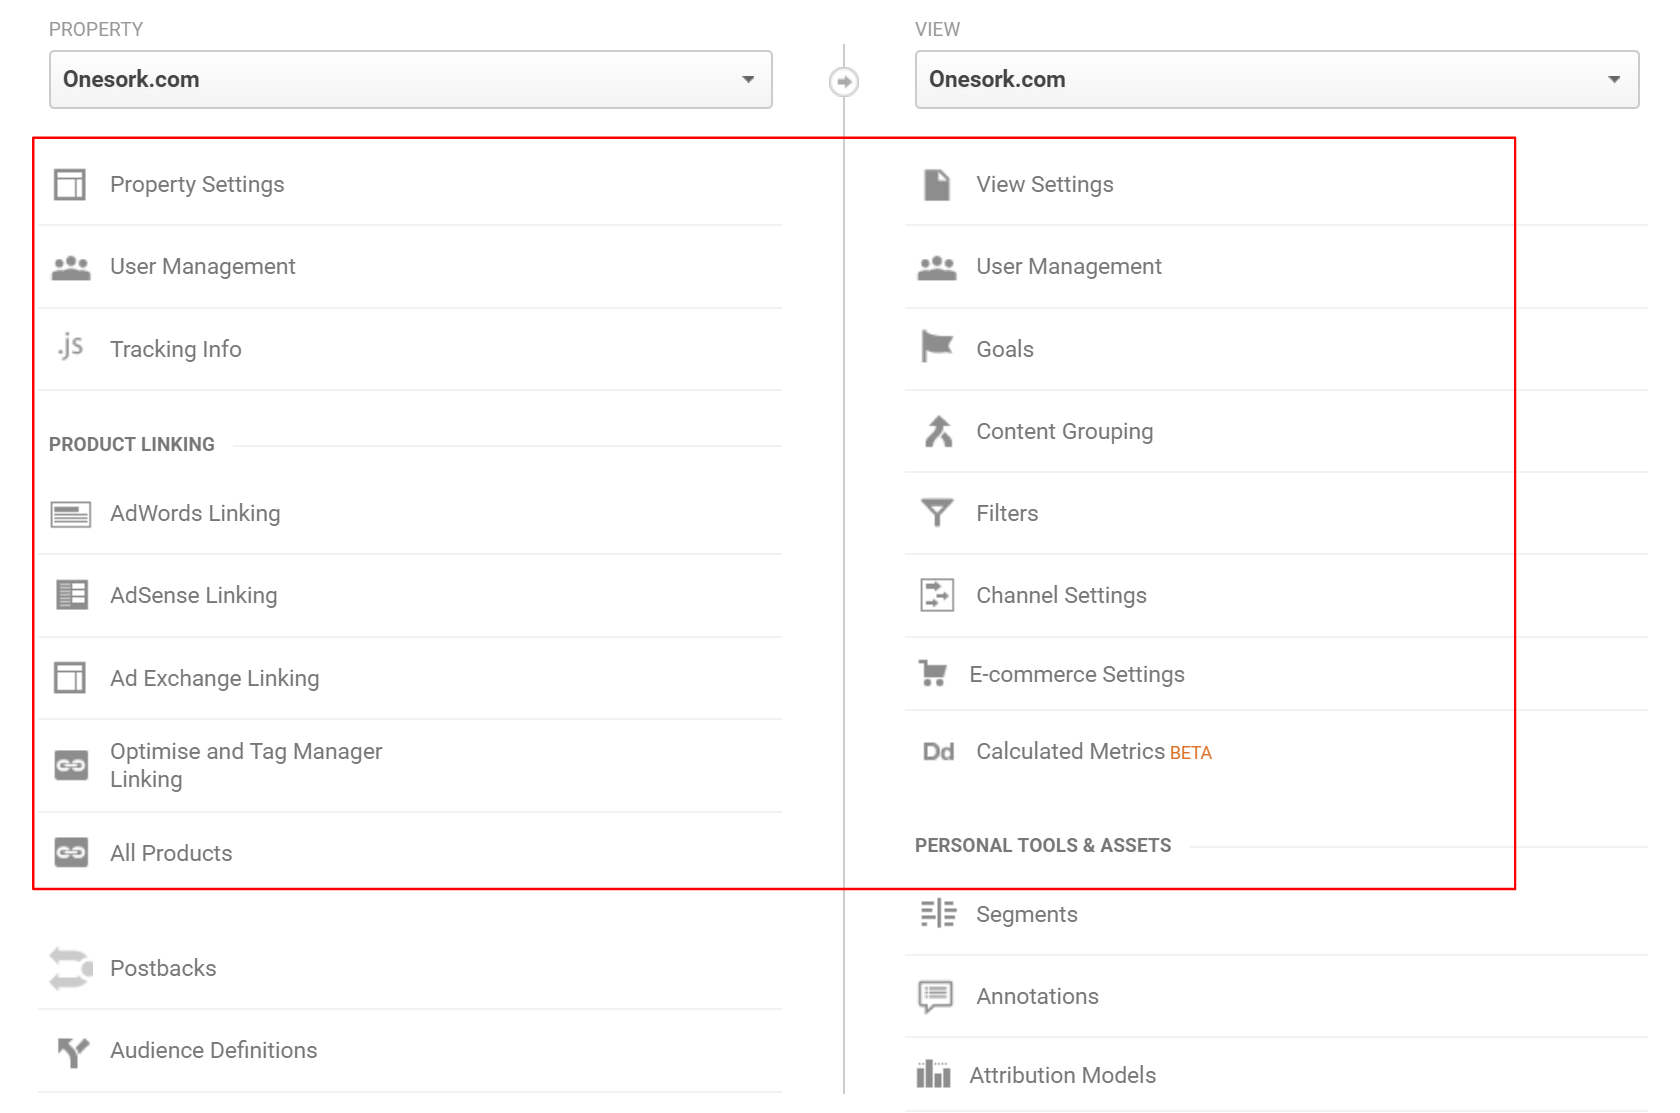Click the Dd Calculated Metrics icon
This screenshot has height=1113, width=1680.
(938, 752)
